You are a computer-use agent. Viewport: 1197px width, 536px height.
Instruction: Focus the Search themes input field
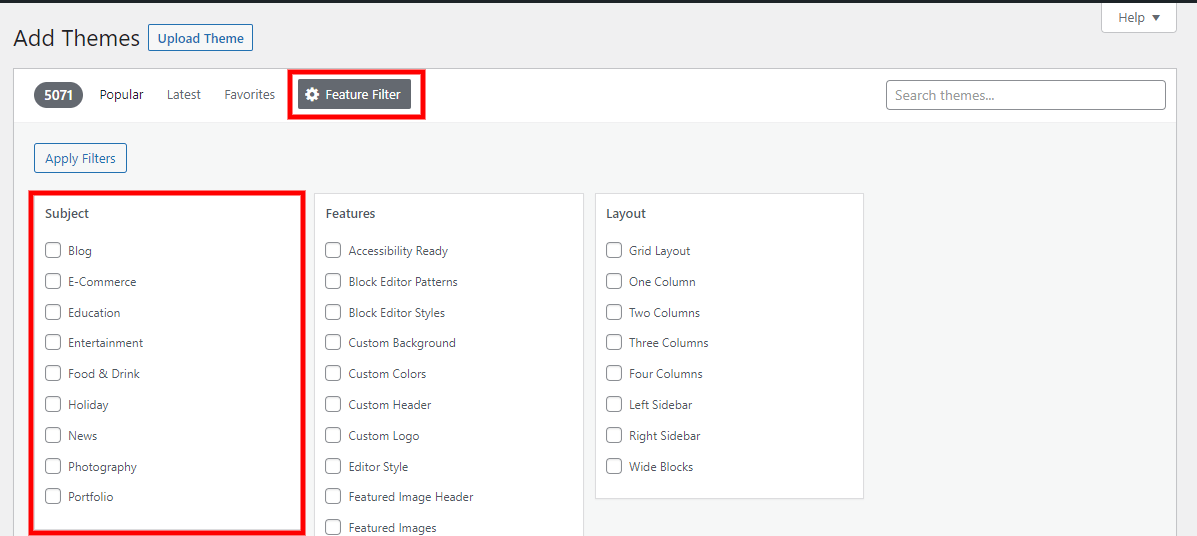pyautogui.click(x=1025, y=95)
